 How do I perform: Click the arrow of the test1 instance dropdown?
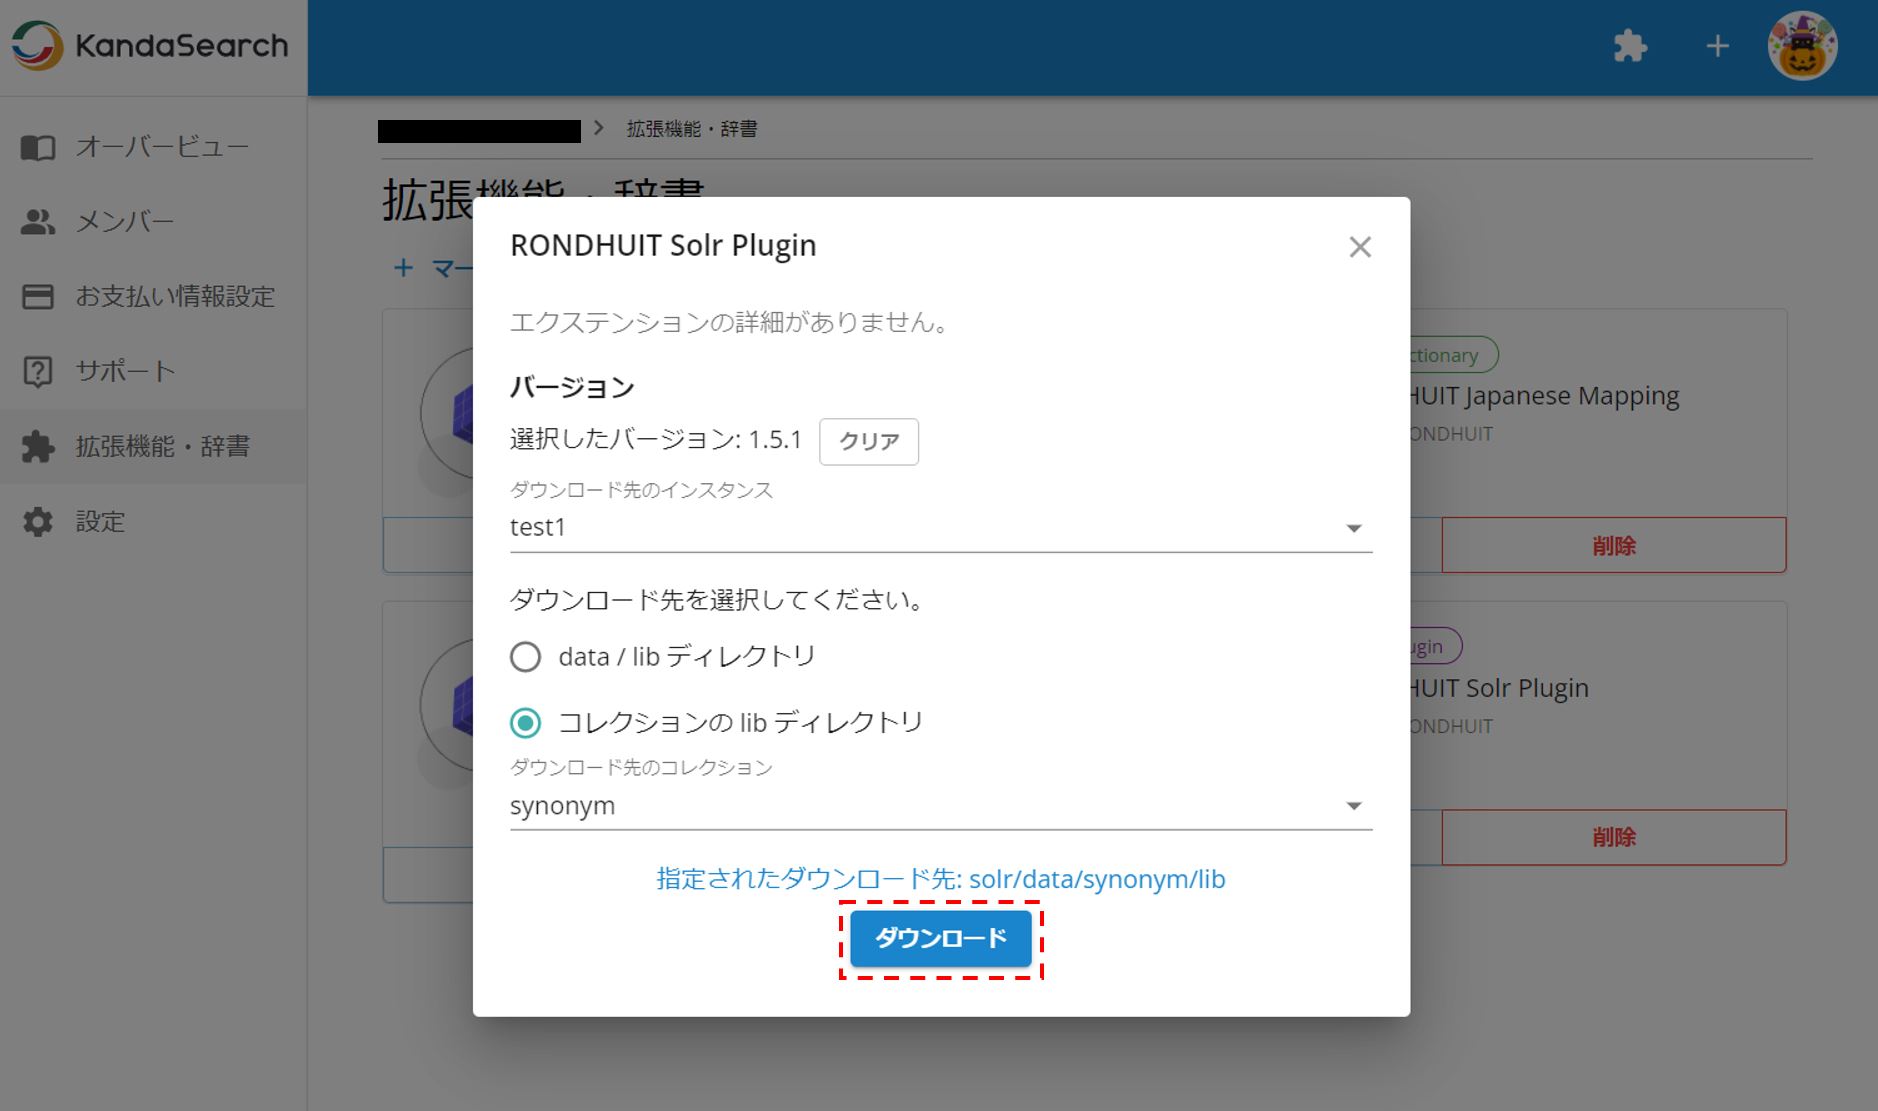coord(1353,528)
